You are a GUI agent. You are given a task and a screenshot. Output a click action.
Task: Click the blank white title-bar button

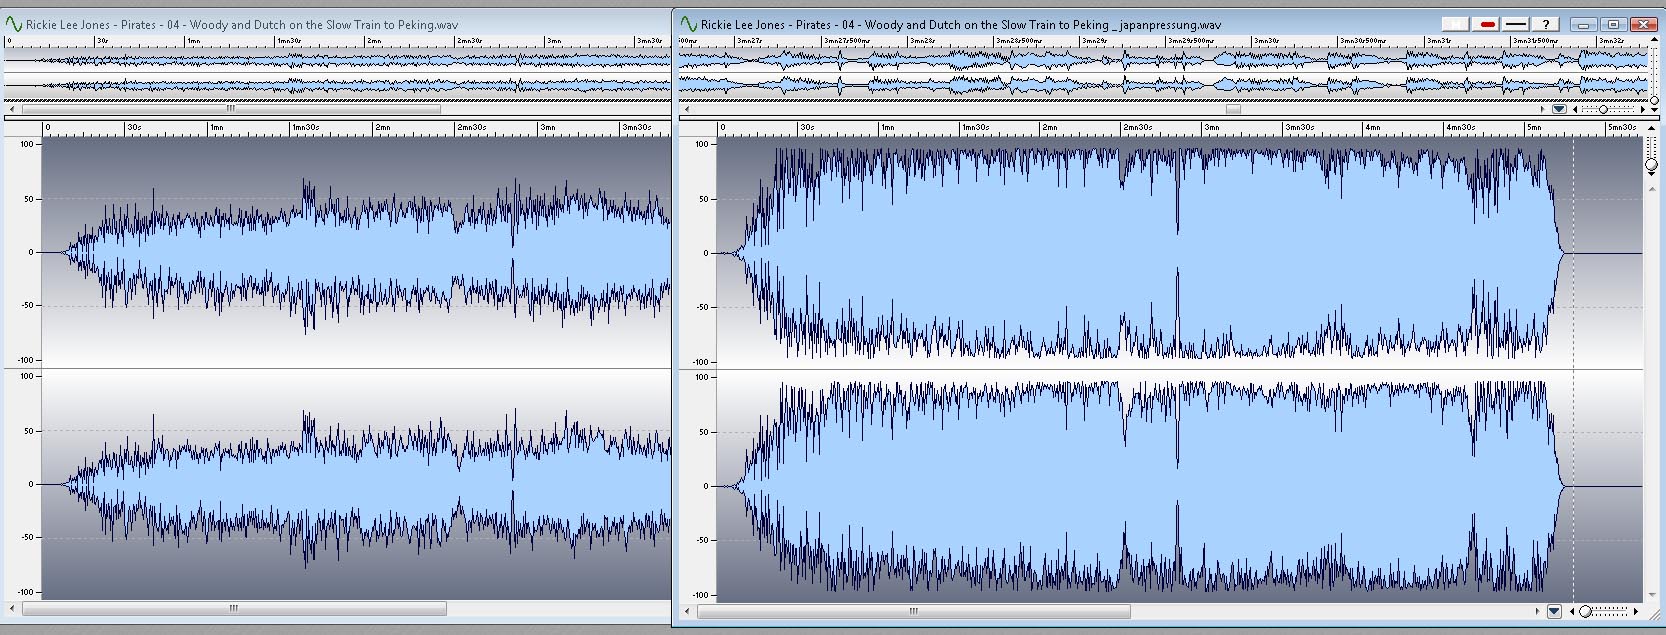[1456, 24]
